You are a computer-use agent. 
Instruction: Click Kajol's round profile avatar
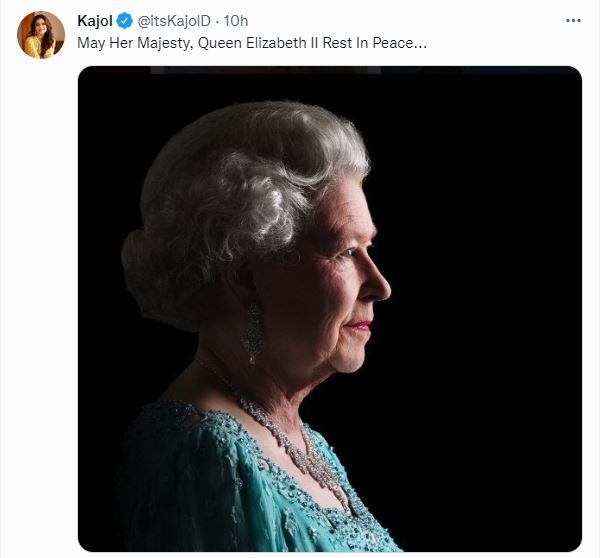tap(41, 35)
